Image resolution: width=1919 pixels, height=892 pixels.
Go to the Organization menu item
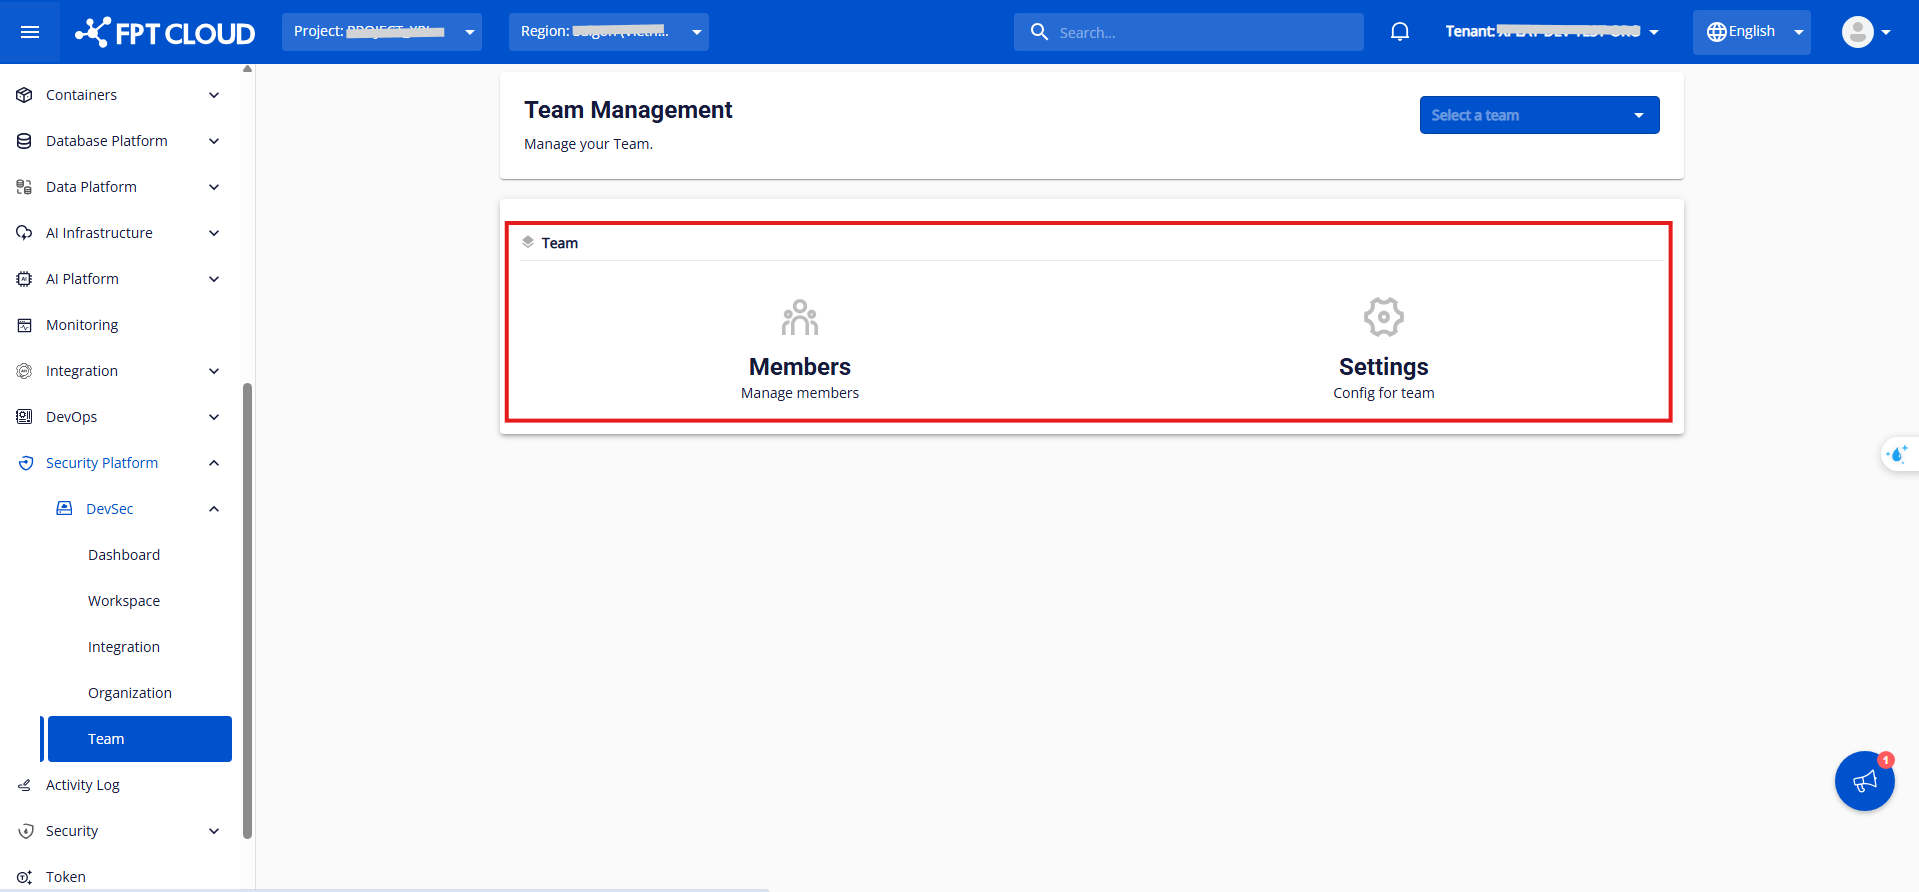pos(130,693)
